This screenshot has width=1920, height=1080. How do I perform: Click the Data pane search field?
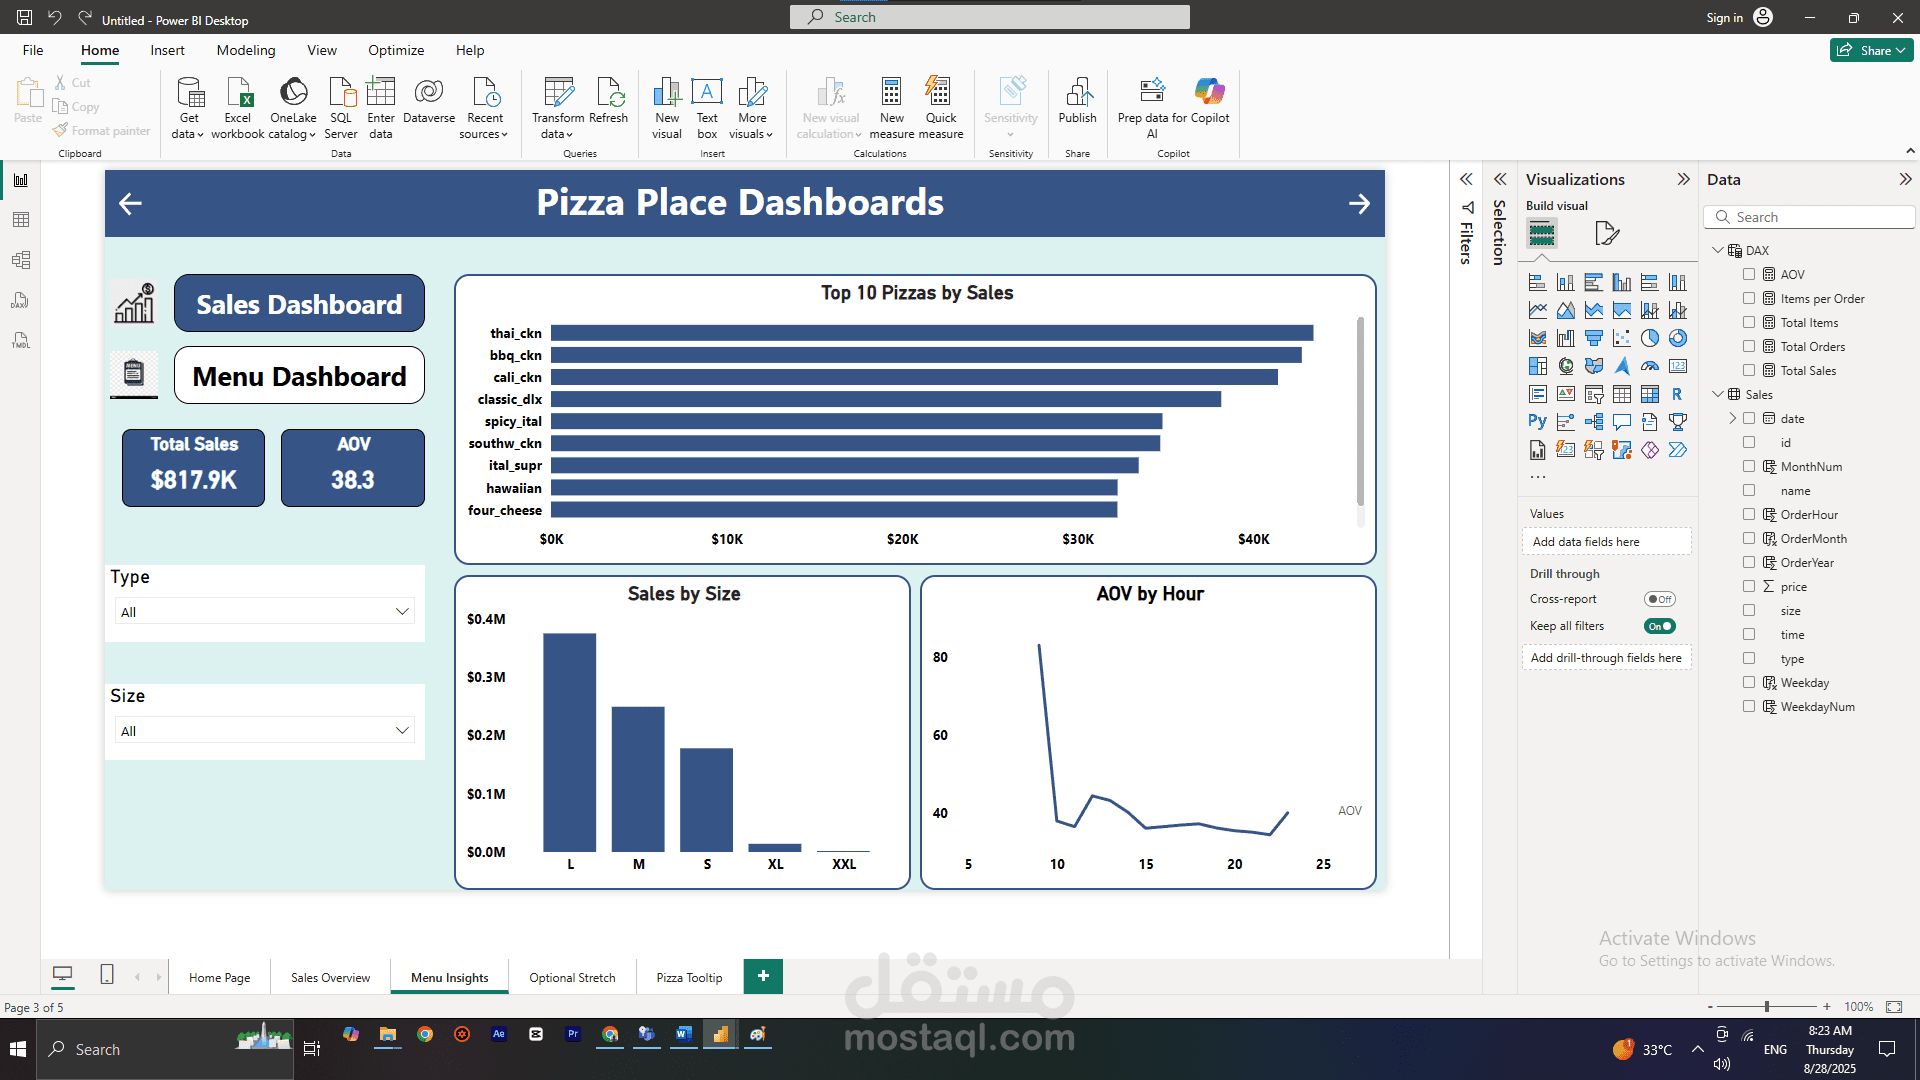click(1810, 216)
